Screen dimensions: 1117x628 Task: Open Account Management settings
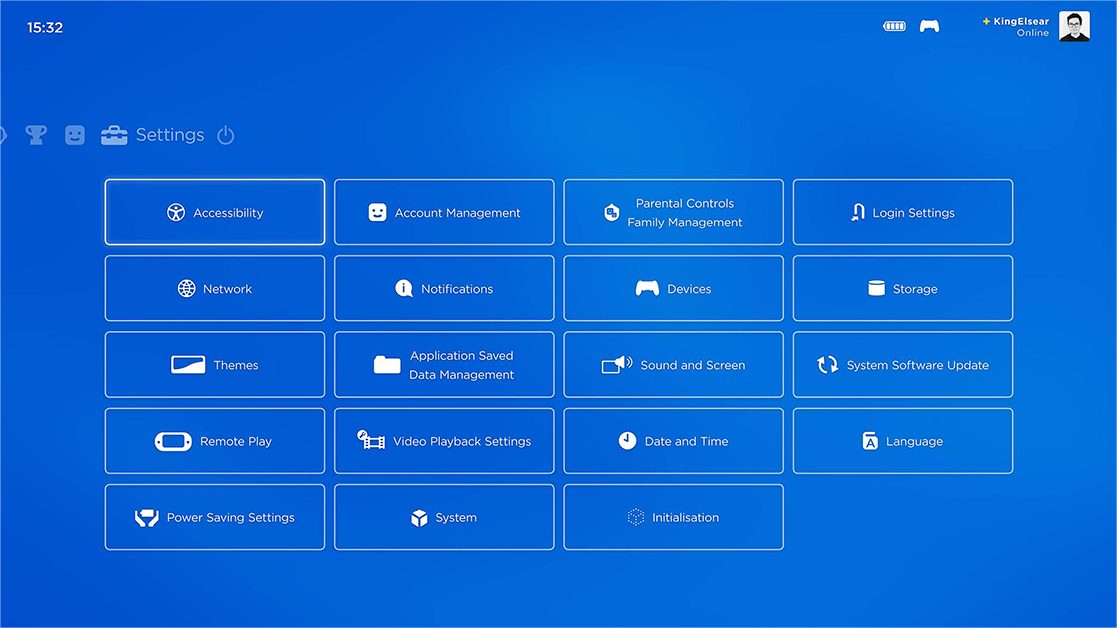[444, 212]
